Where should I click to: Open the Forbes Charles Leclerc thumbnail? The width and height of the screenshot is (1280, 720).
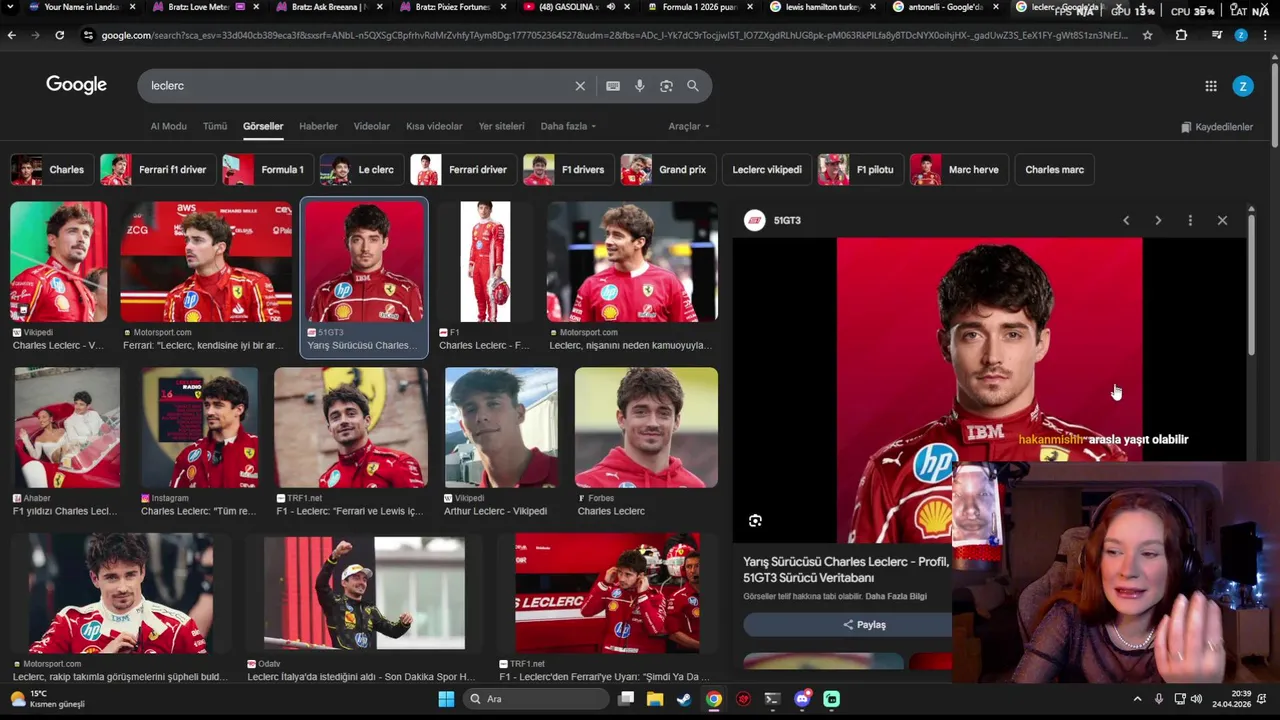click(646, 427)
